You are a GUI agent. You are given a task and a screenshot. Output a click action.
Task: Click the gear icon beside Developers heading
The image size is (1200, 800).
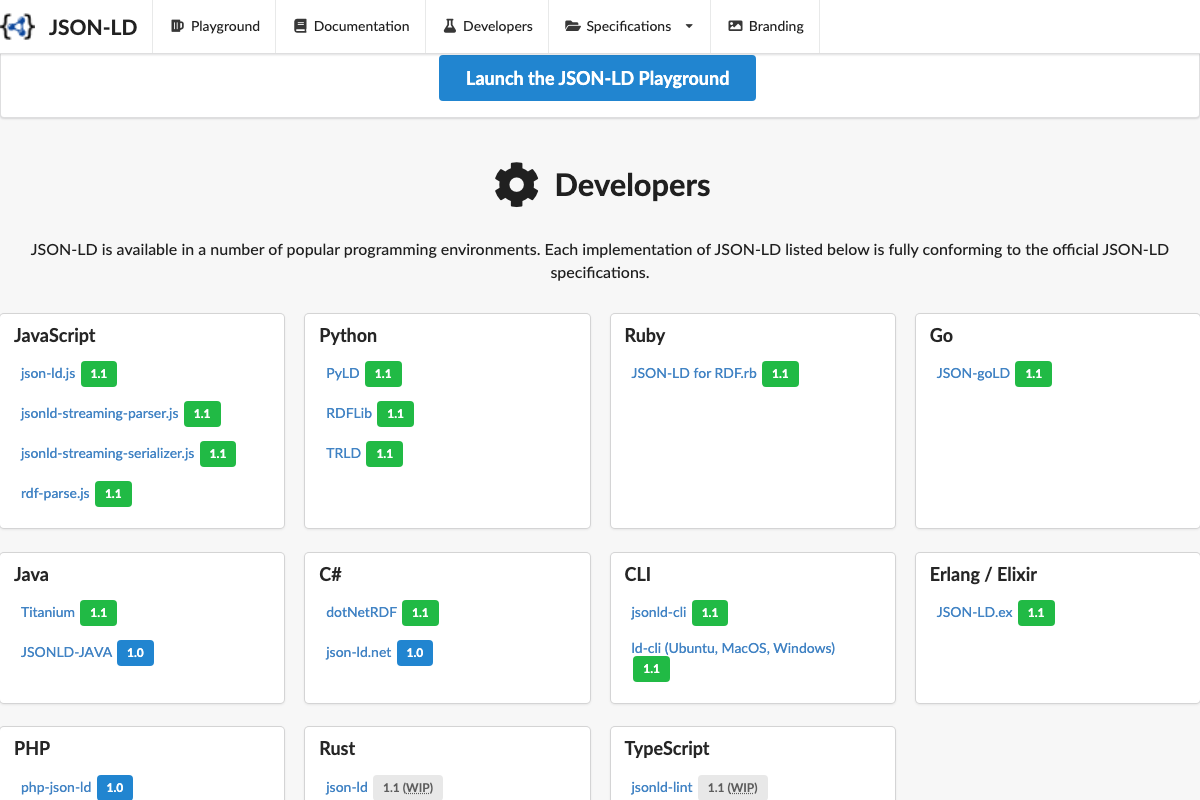click(517, 185)
